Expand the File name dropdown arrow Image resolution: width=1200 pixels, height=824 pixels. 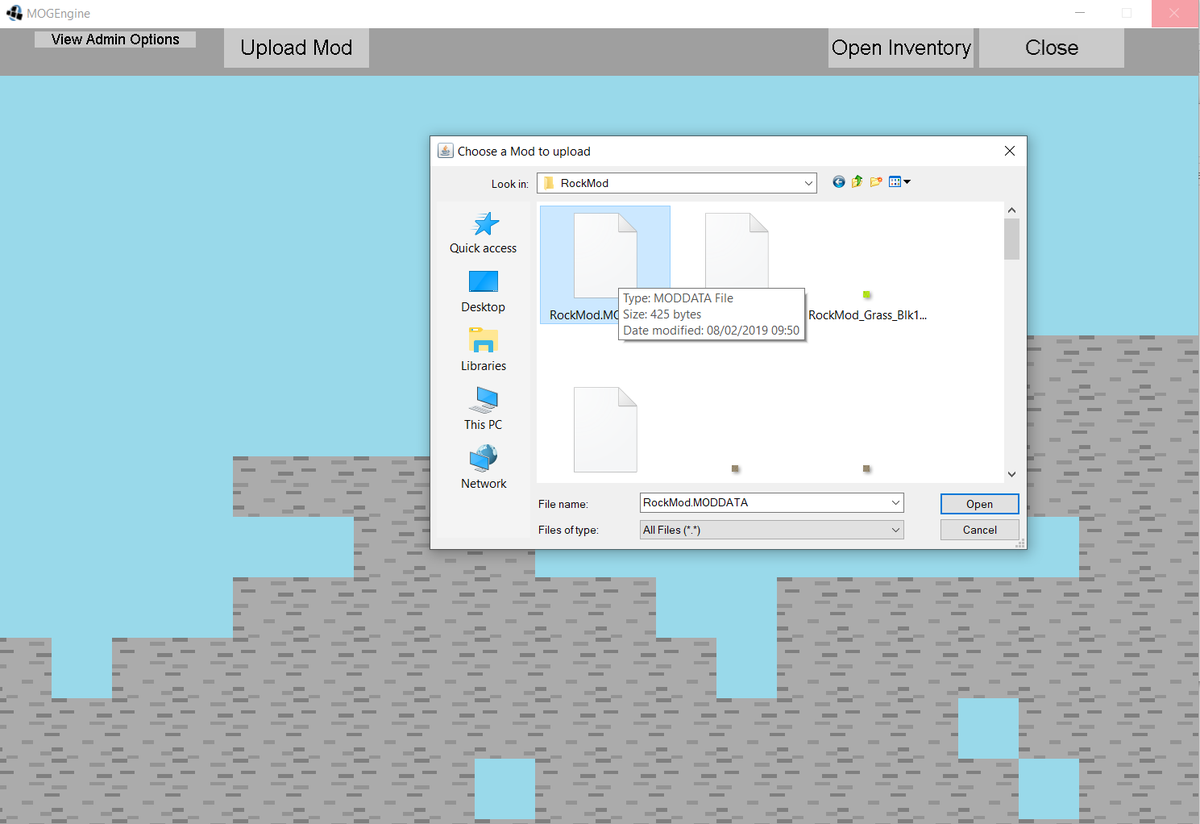click(x=895, y=503)
